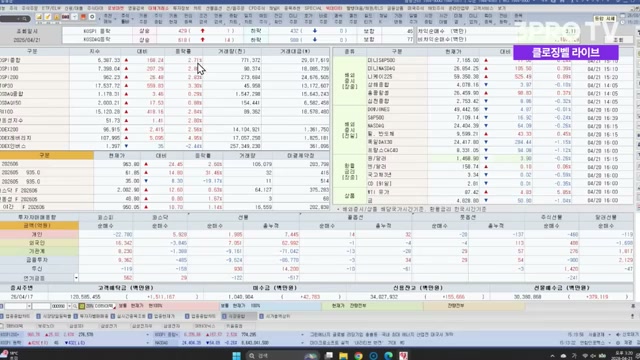This screenshot has width=640, height=360.
Task: Click the yellow lock icon in toolbar
Action: click(56, 17)
